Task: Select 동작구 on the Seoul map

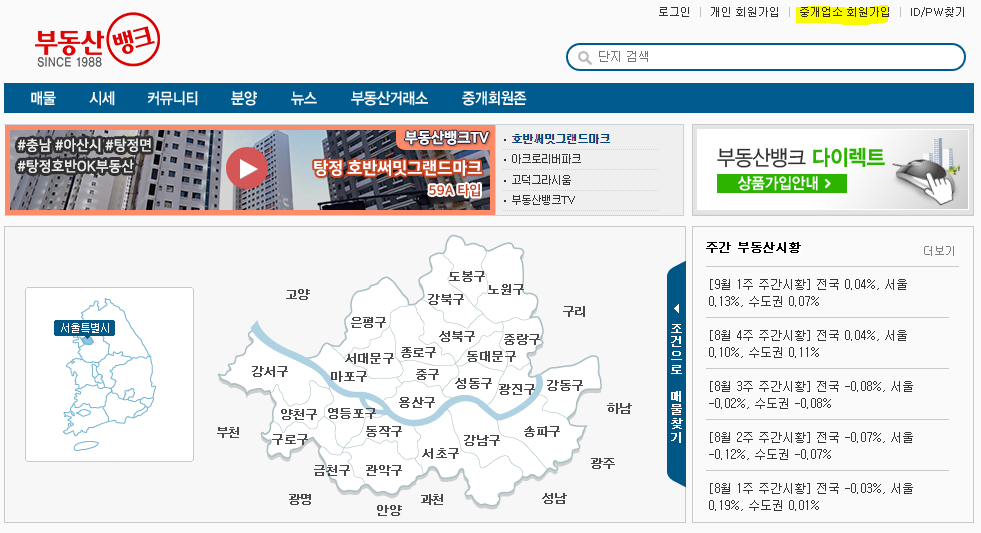Action: 384,431
